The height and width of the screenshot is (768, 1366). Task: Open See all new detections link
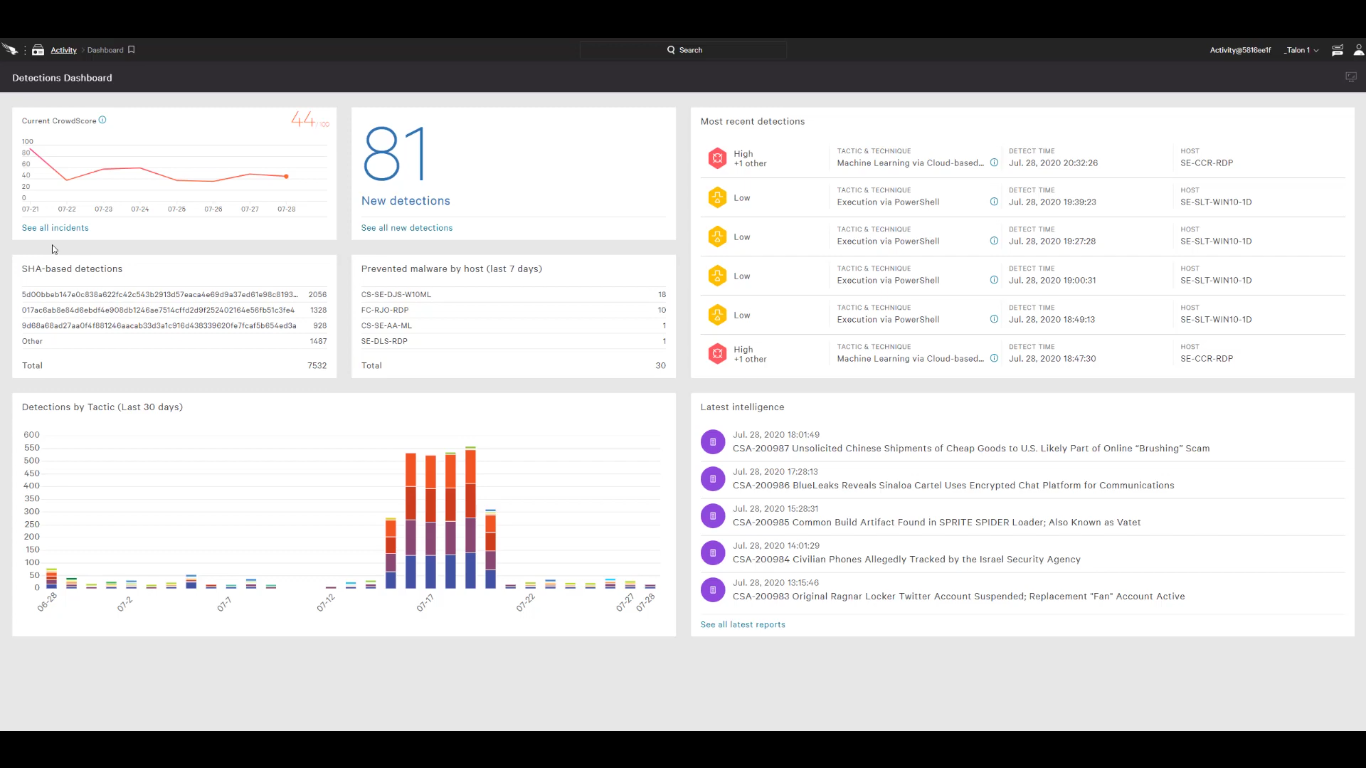407,228
